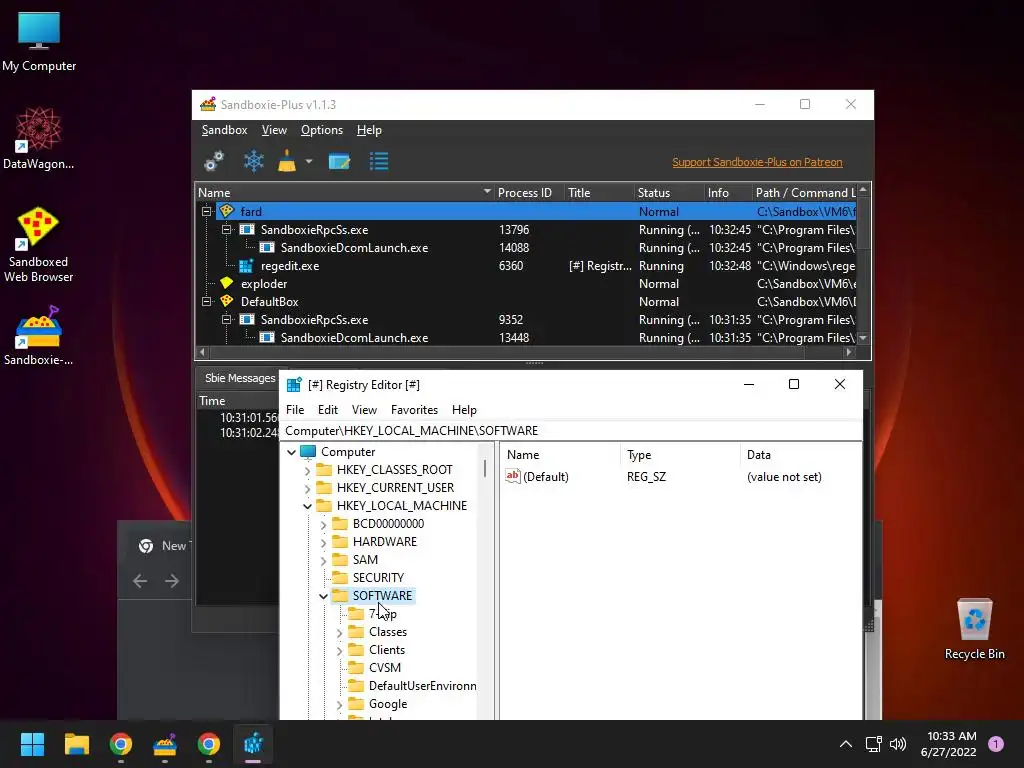Open the View menu in Sandboxie-Plus

coord(274,130)
